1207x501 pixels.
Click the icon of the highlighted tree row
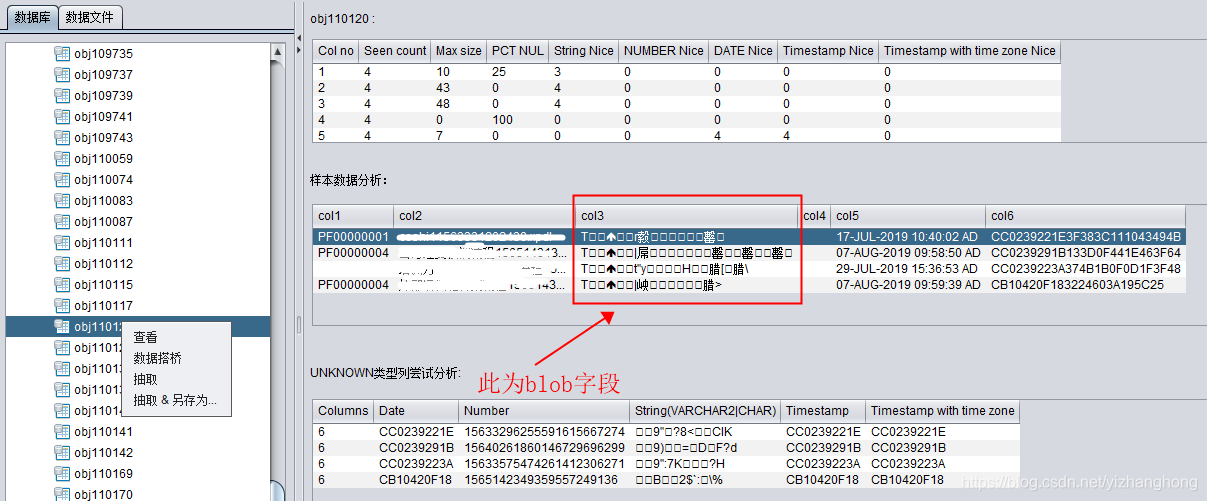61,327
